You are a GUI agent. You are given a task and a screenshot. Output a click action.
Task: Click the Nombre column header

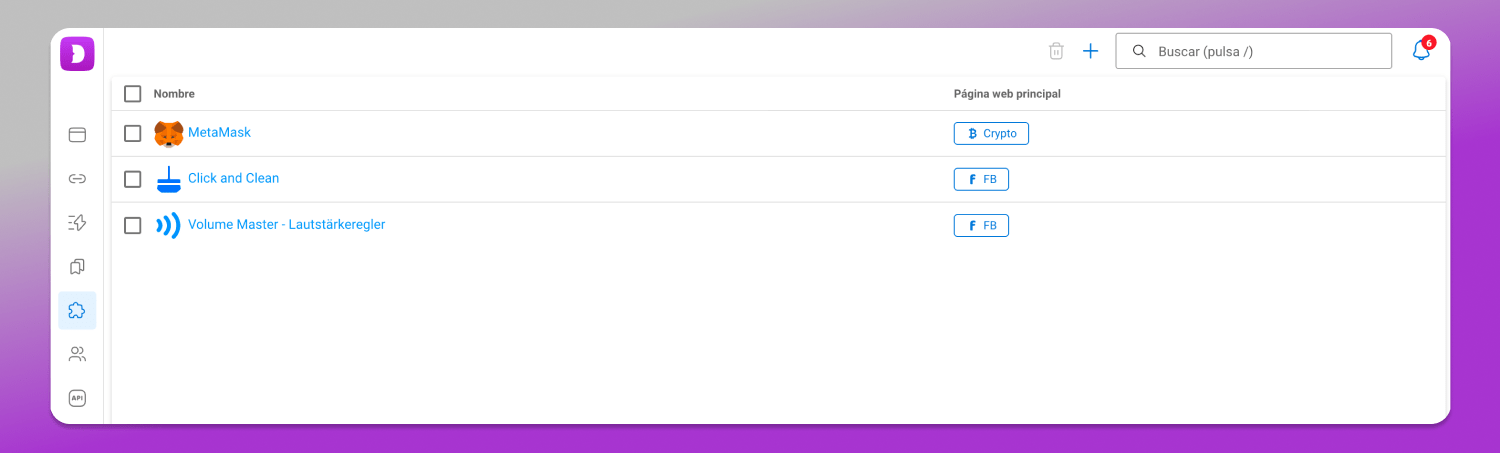click(x=174, y=94)
